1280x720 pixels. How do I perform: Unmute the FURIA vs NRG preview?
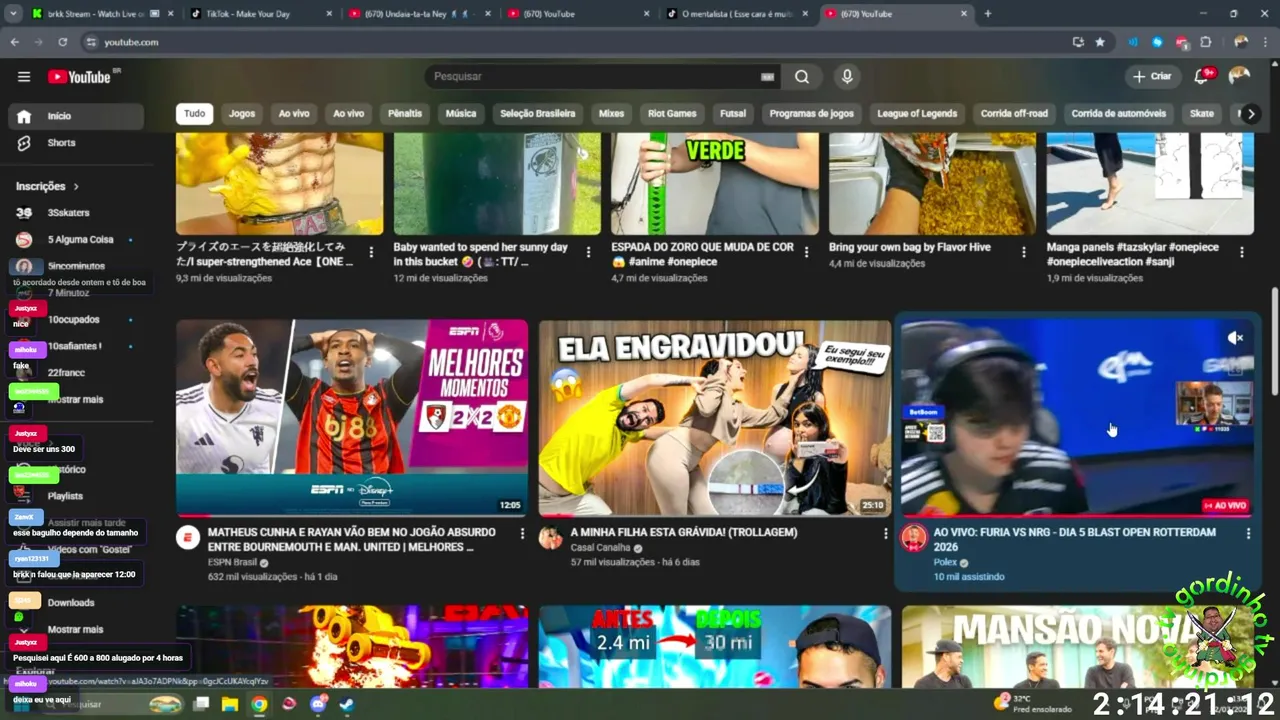click(1236, 338)
